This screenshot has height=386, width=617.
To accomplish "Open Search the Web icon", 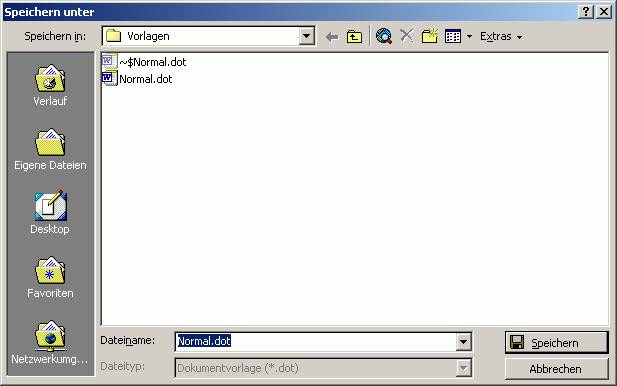I will 384,37.
